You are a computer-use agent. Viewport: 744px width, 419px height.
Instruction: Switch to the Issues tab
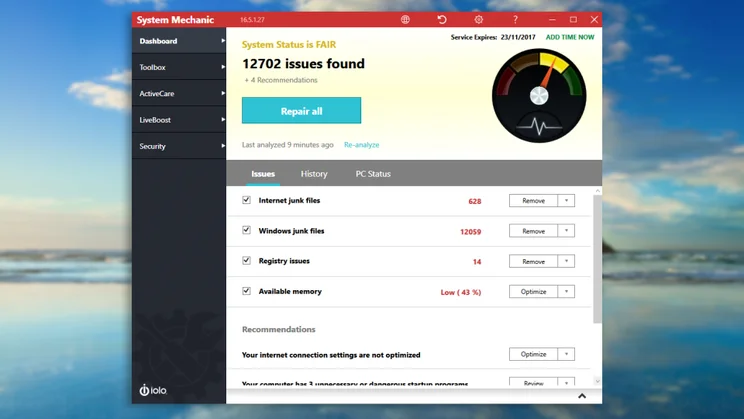263,174
